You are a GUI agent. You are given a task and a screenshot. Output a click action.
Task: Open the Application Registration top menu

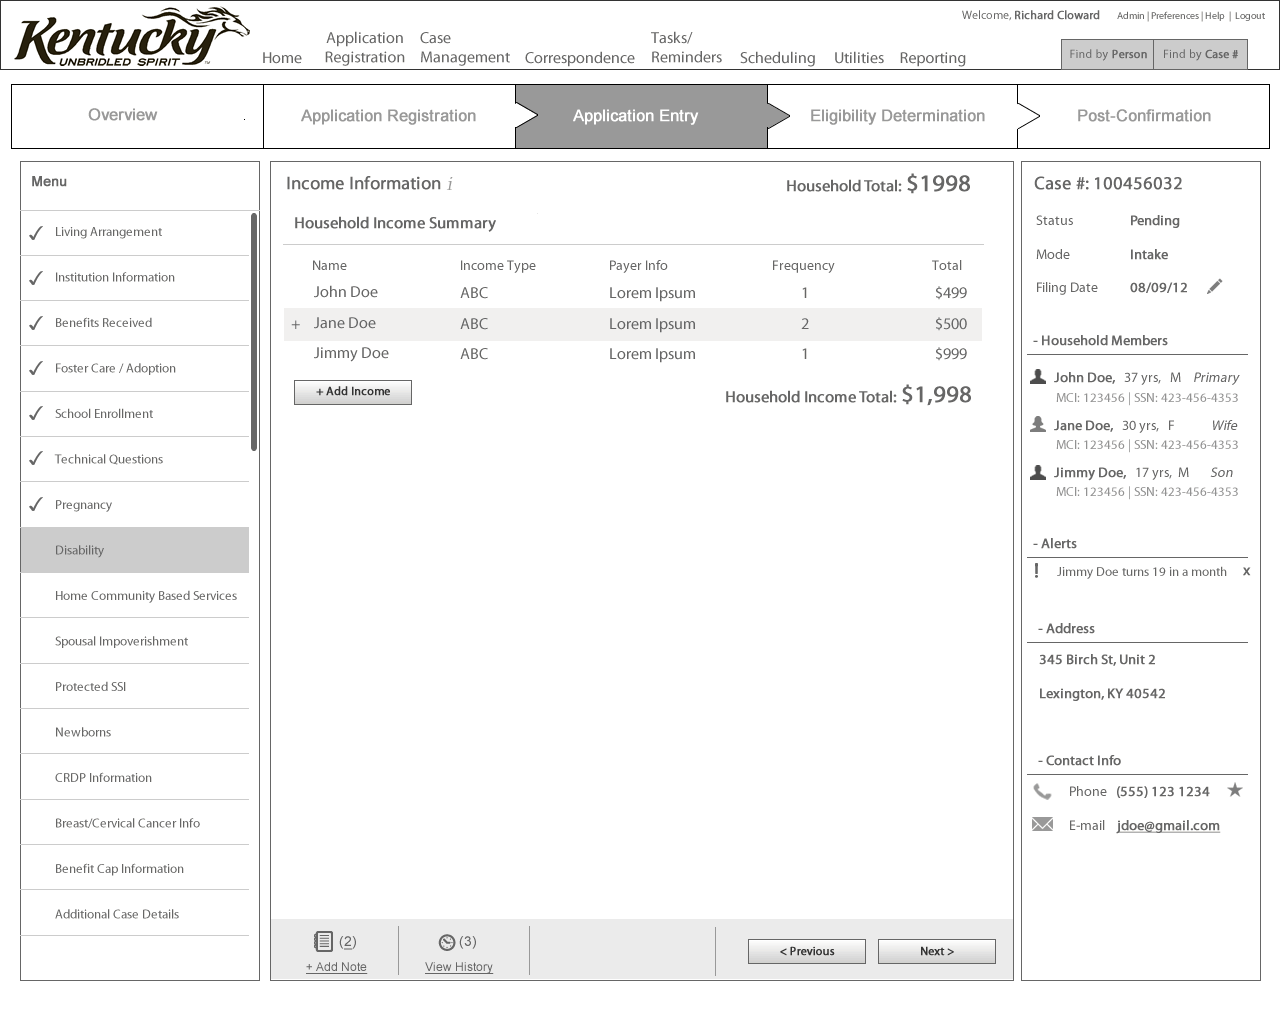365,48
